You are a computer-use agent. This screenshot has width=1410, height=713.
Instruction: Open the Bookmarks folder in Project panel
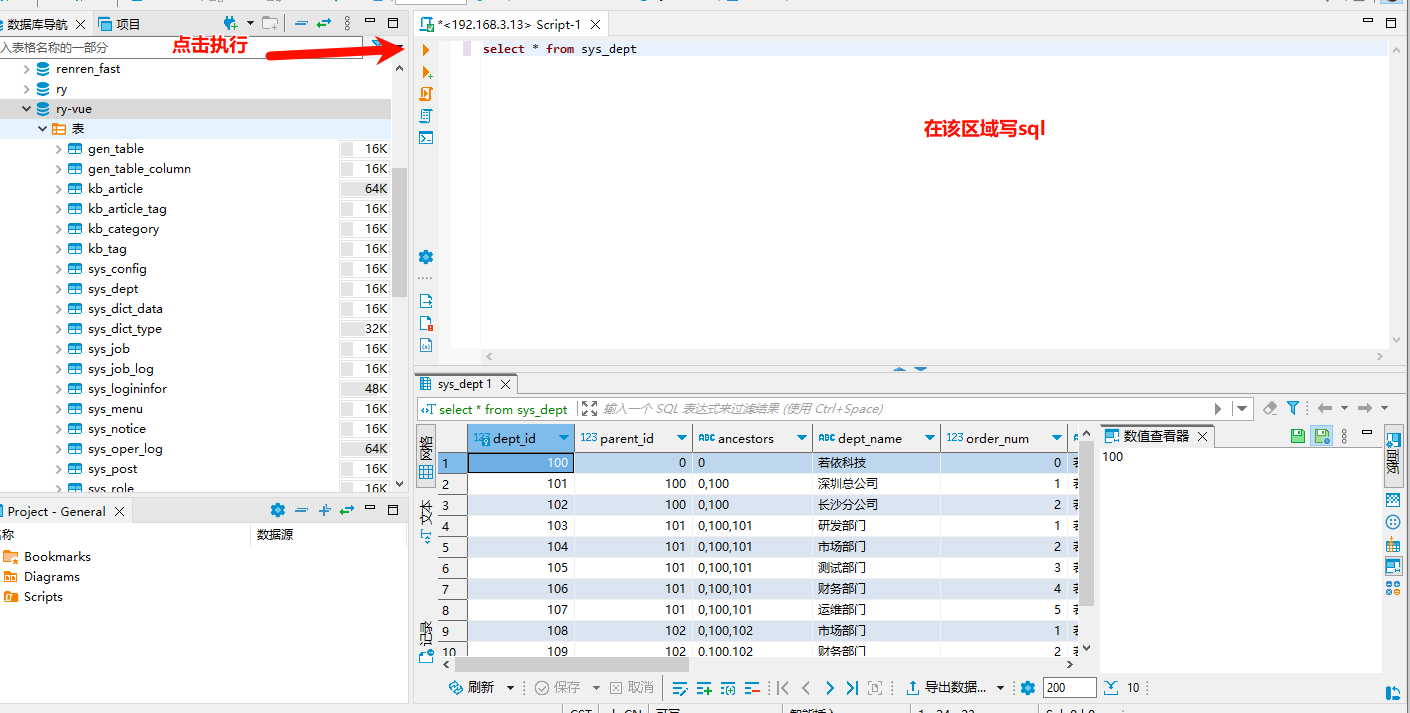[x=47, y=557]
